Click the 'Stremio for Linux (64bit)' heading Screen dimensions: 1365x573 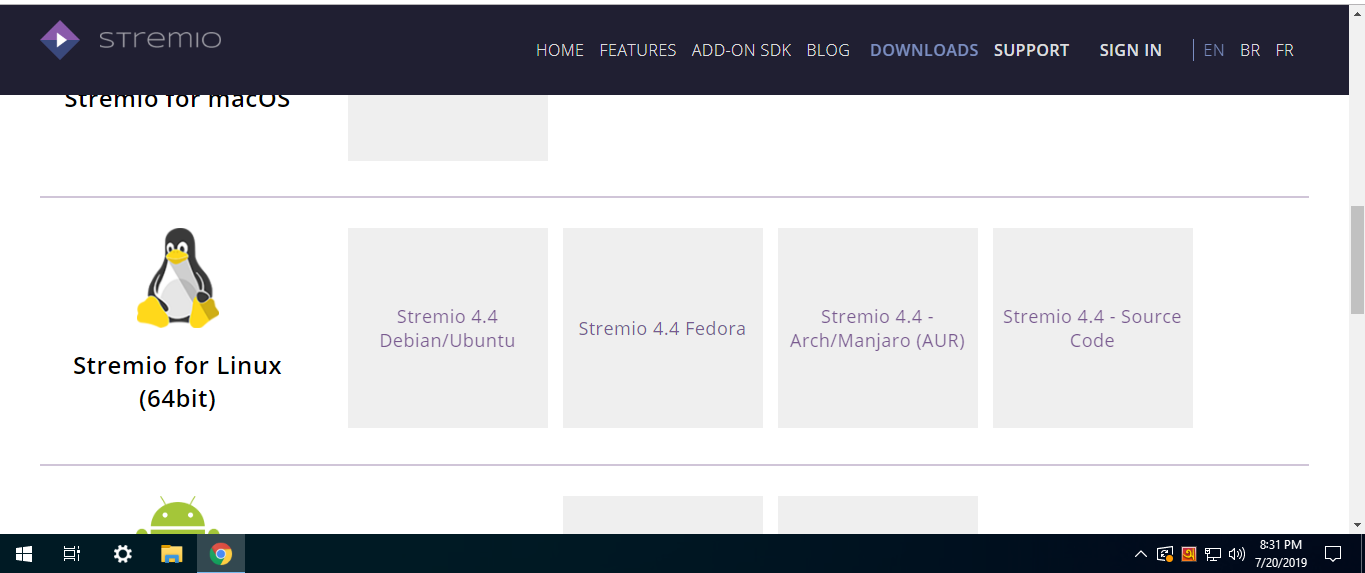click(x=178, y=382)
